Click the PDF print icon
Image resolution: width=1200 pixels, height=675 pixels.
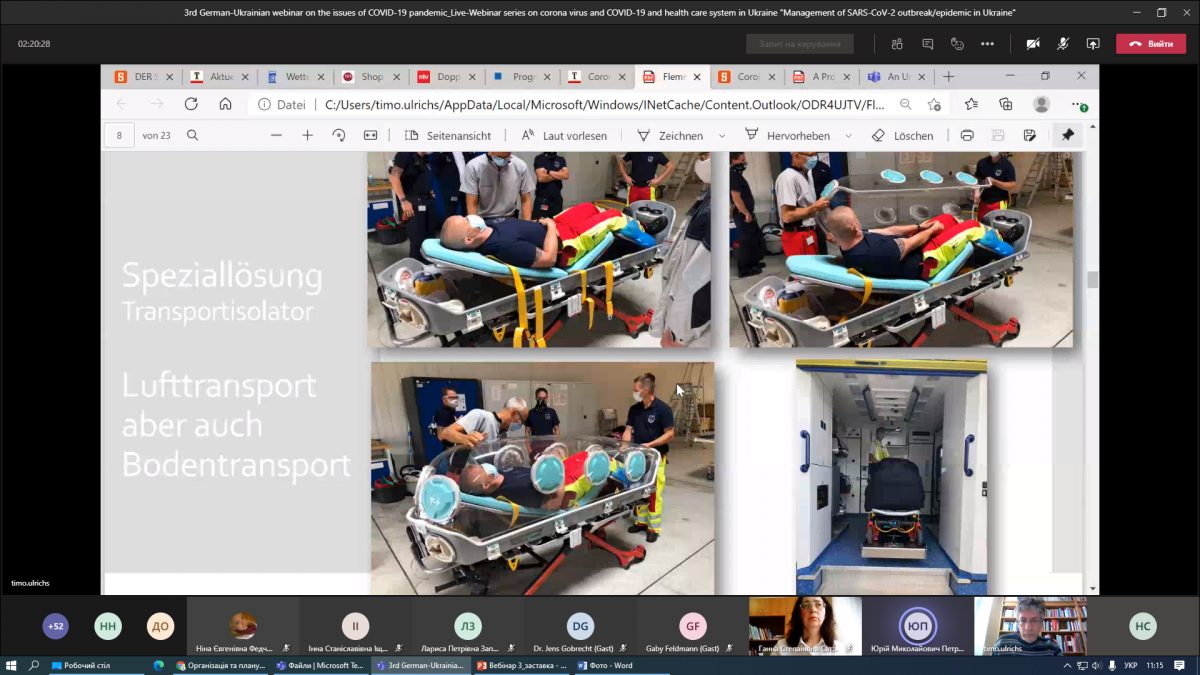tap(967, 136)
